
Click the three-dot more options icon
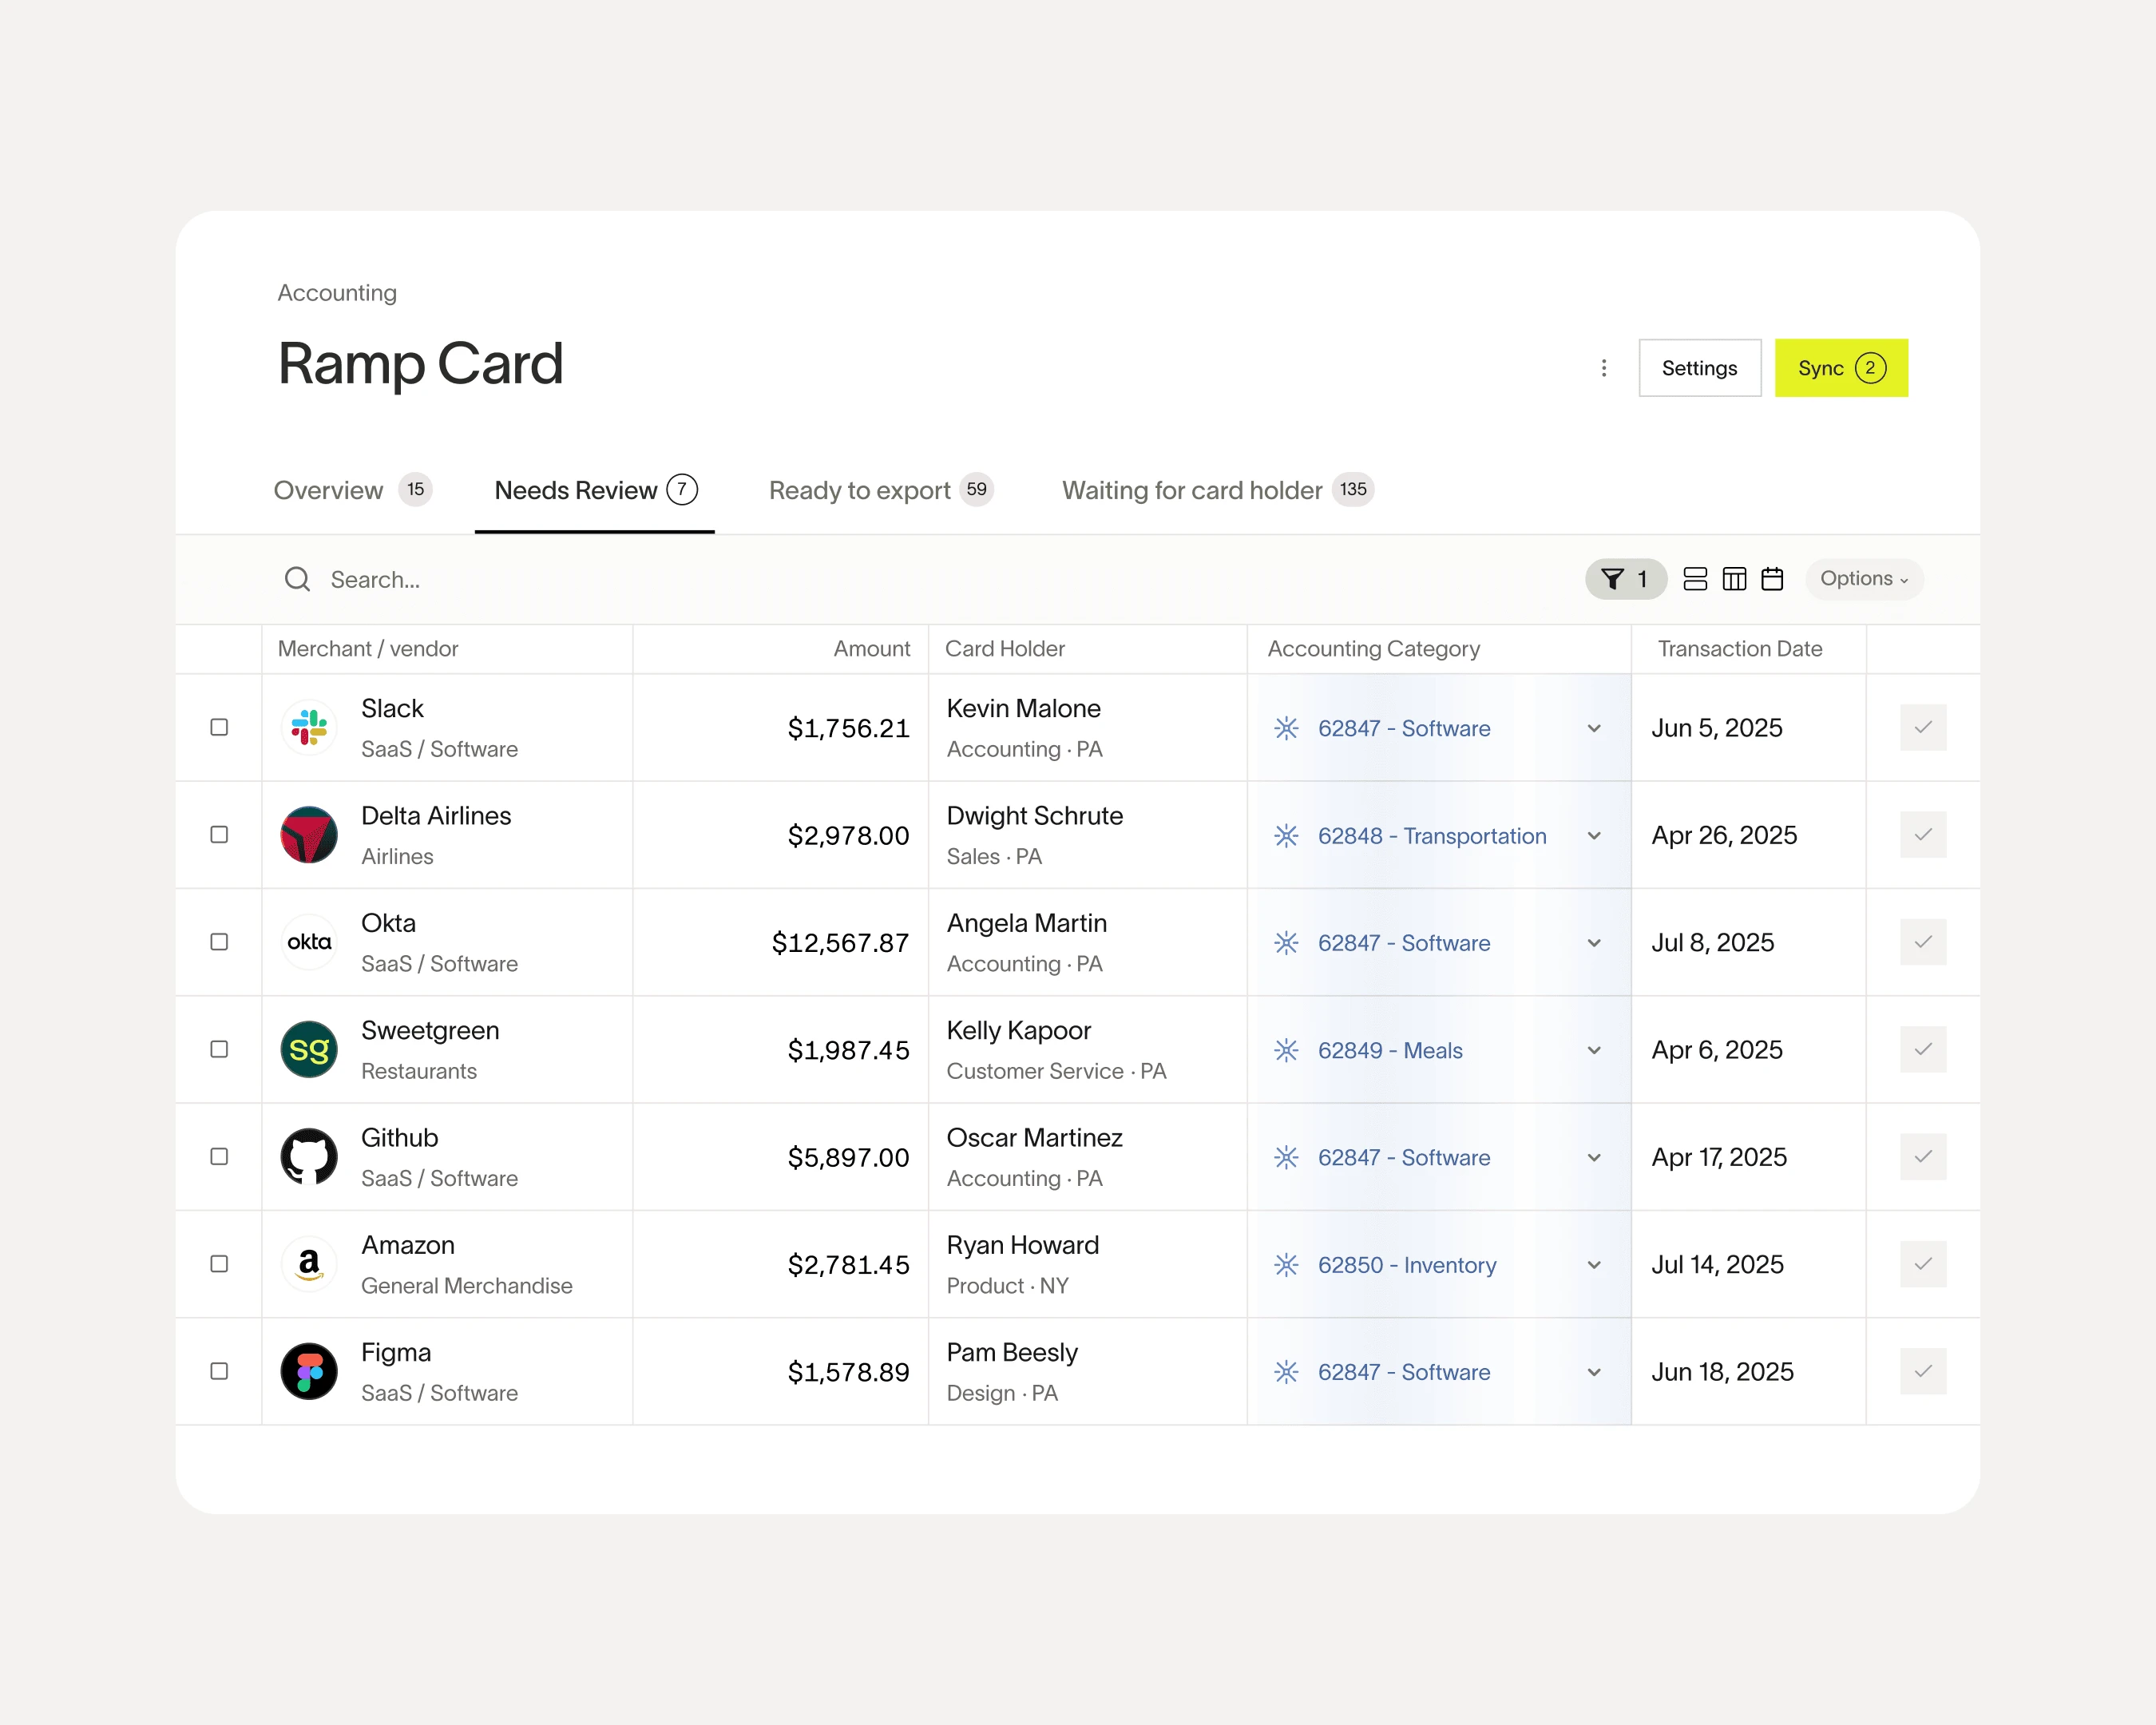(x=1604, y=368)
